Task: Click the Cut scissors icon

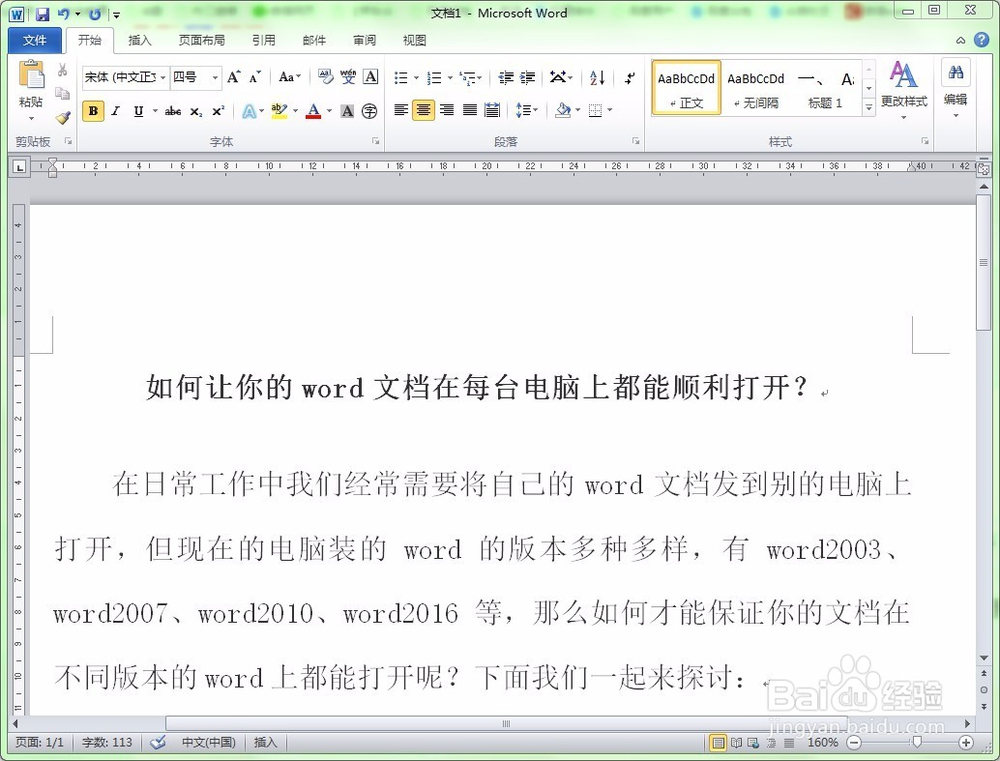Action: click(x=62, y=70)
